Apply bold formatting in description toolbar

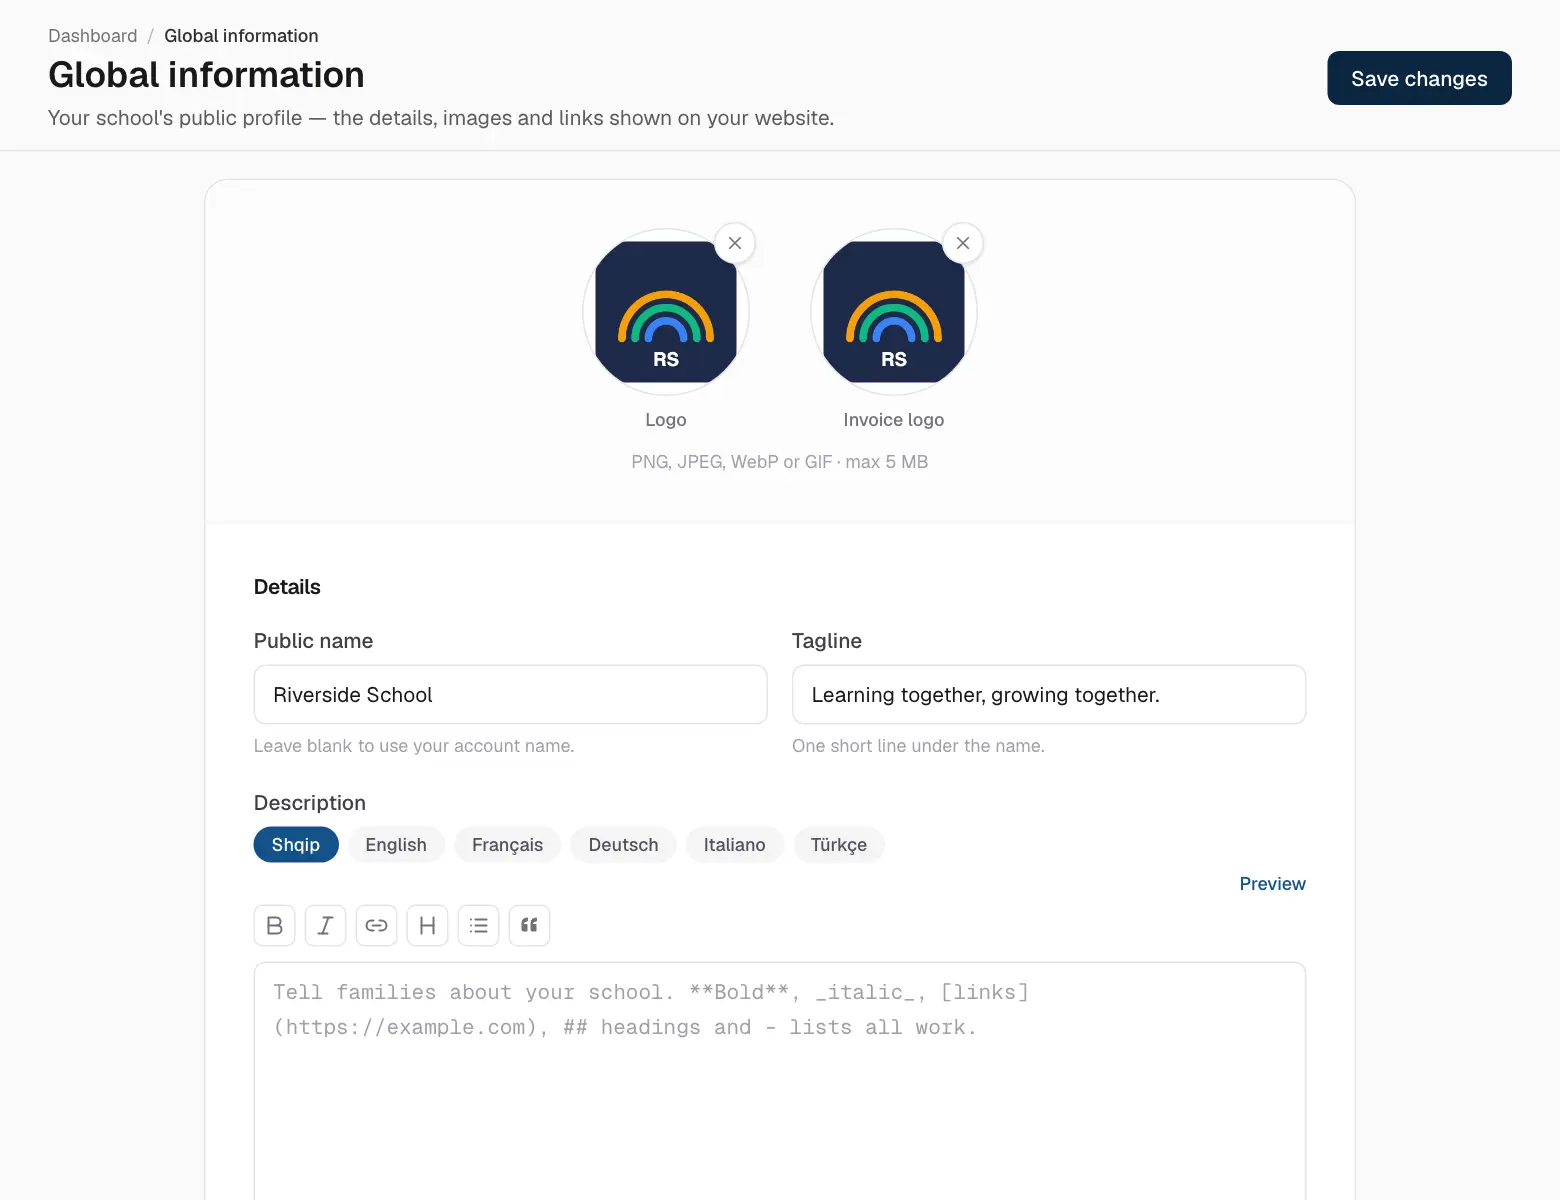275,925
